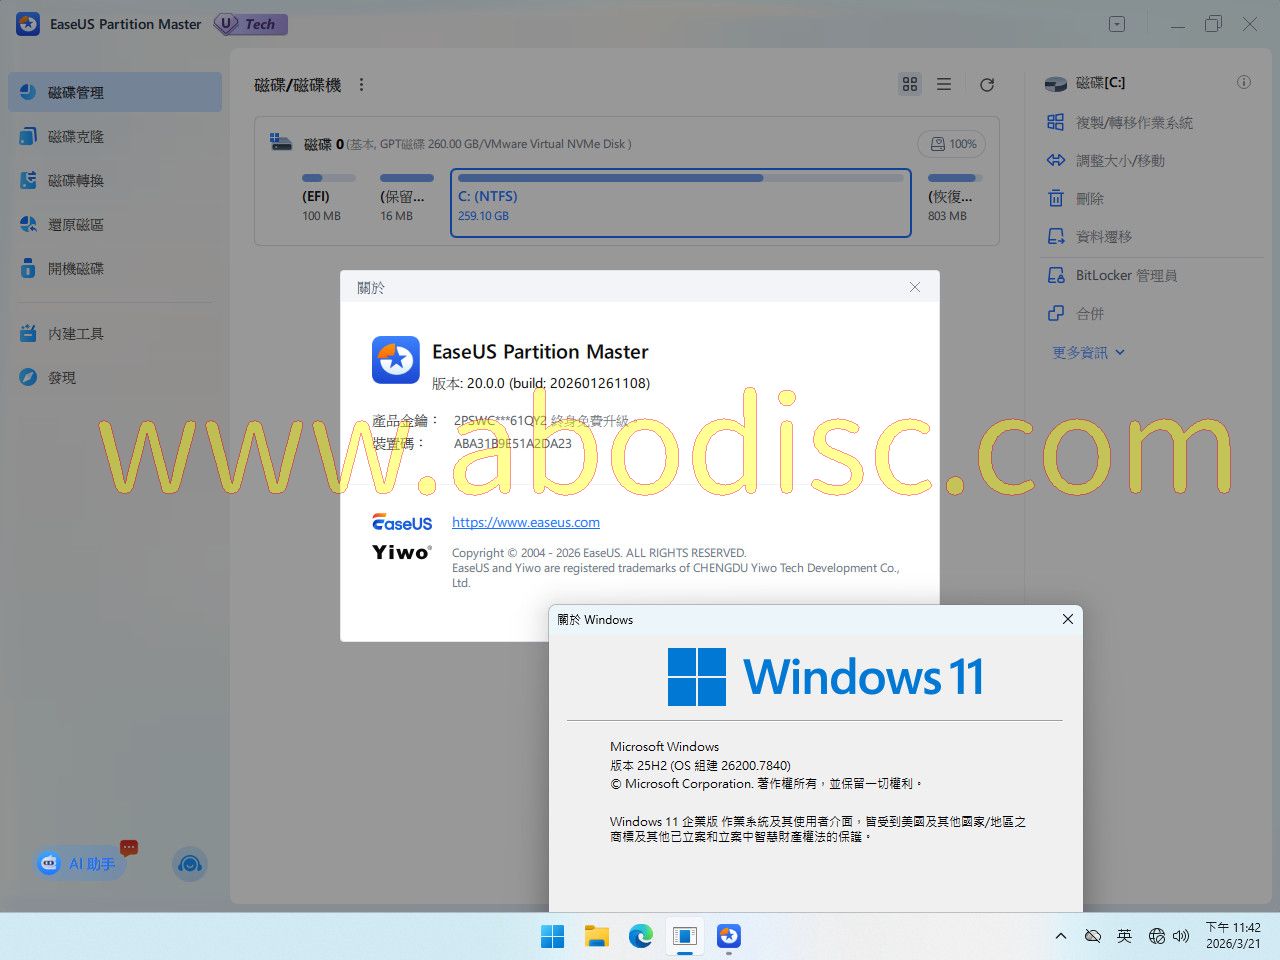Open the easeus.com website link
This screenshot has height=960, width=1280.
tap(526, 522)
